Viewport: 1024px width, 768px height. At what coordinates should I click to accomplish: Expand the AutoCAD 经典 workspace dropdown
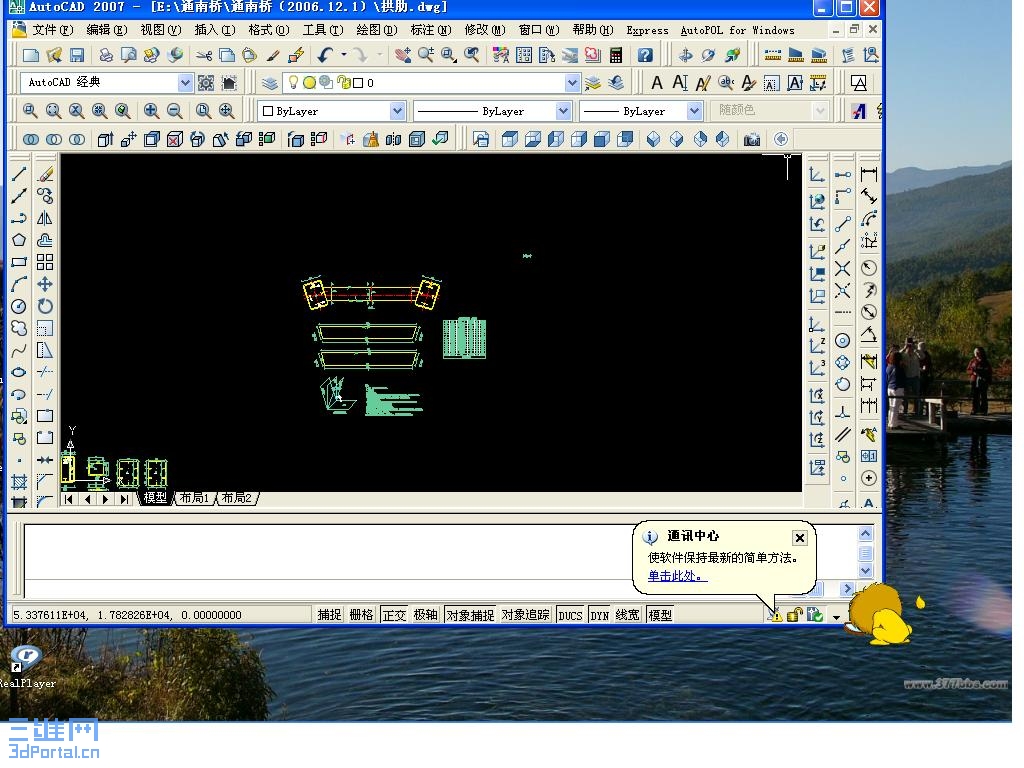[x=185, y=83]
